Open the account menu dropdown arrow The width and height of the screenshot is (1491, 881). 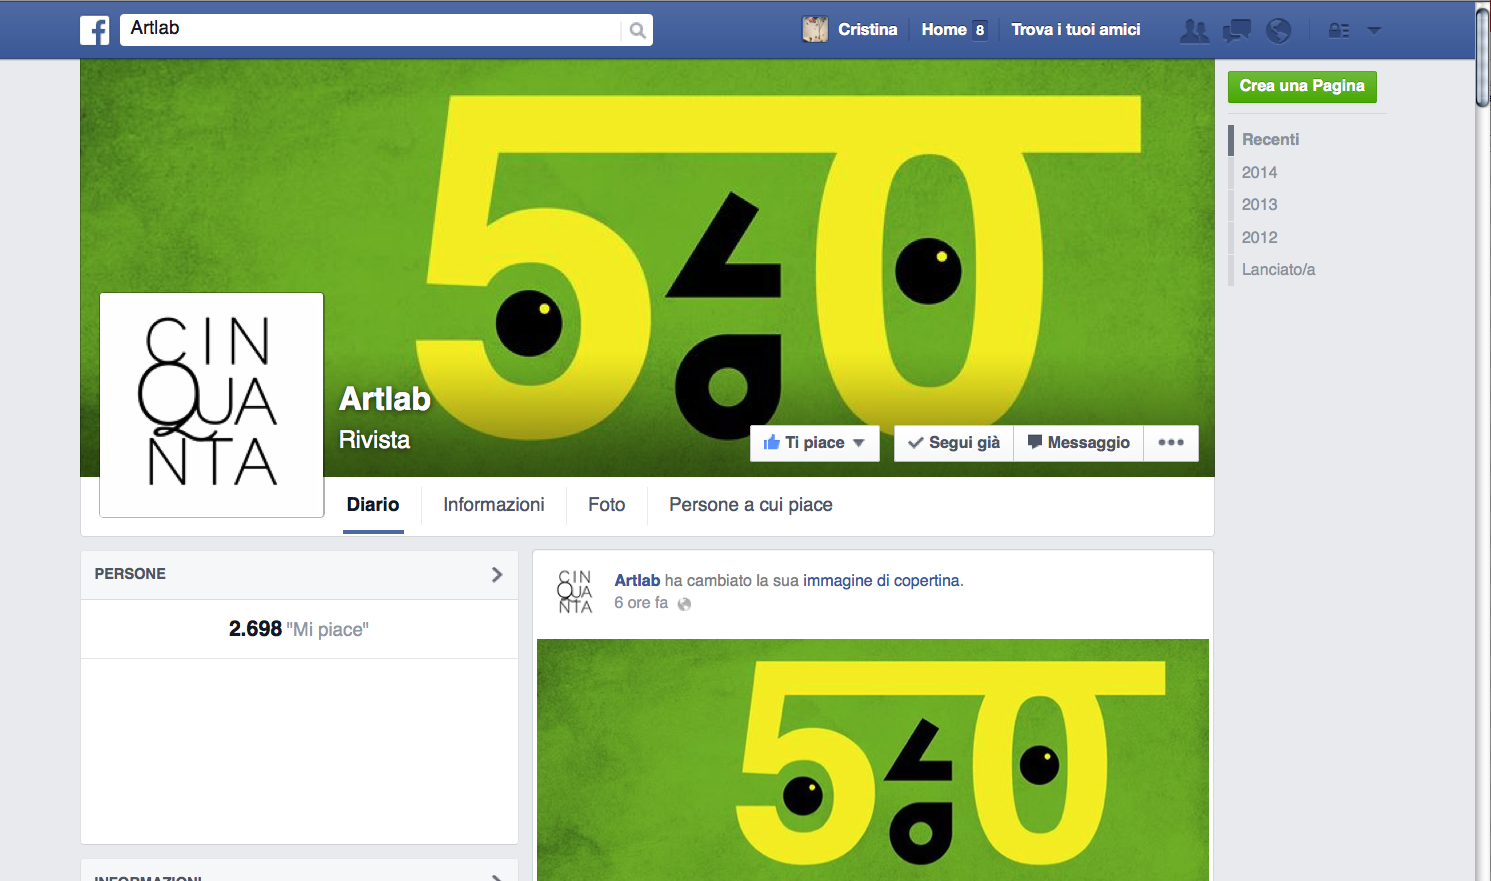tap(1374, 31)
